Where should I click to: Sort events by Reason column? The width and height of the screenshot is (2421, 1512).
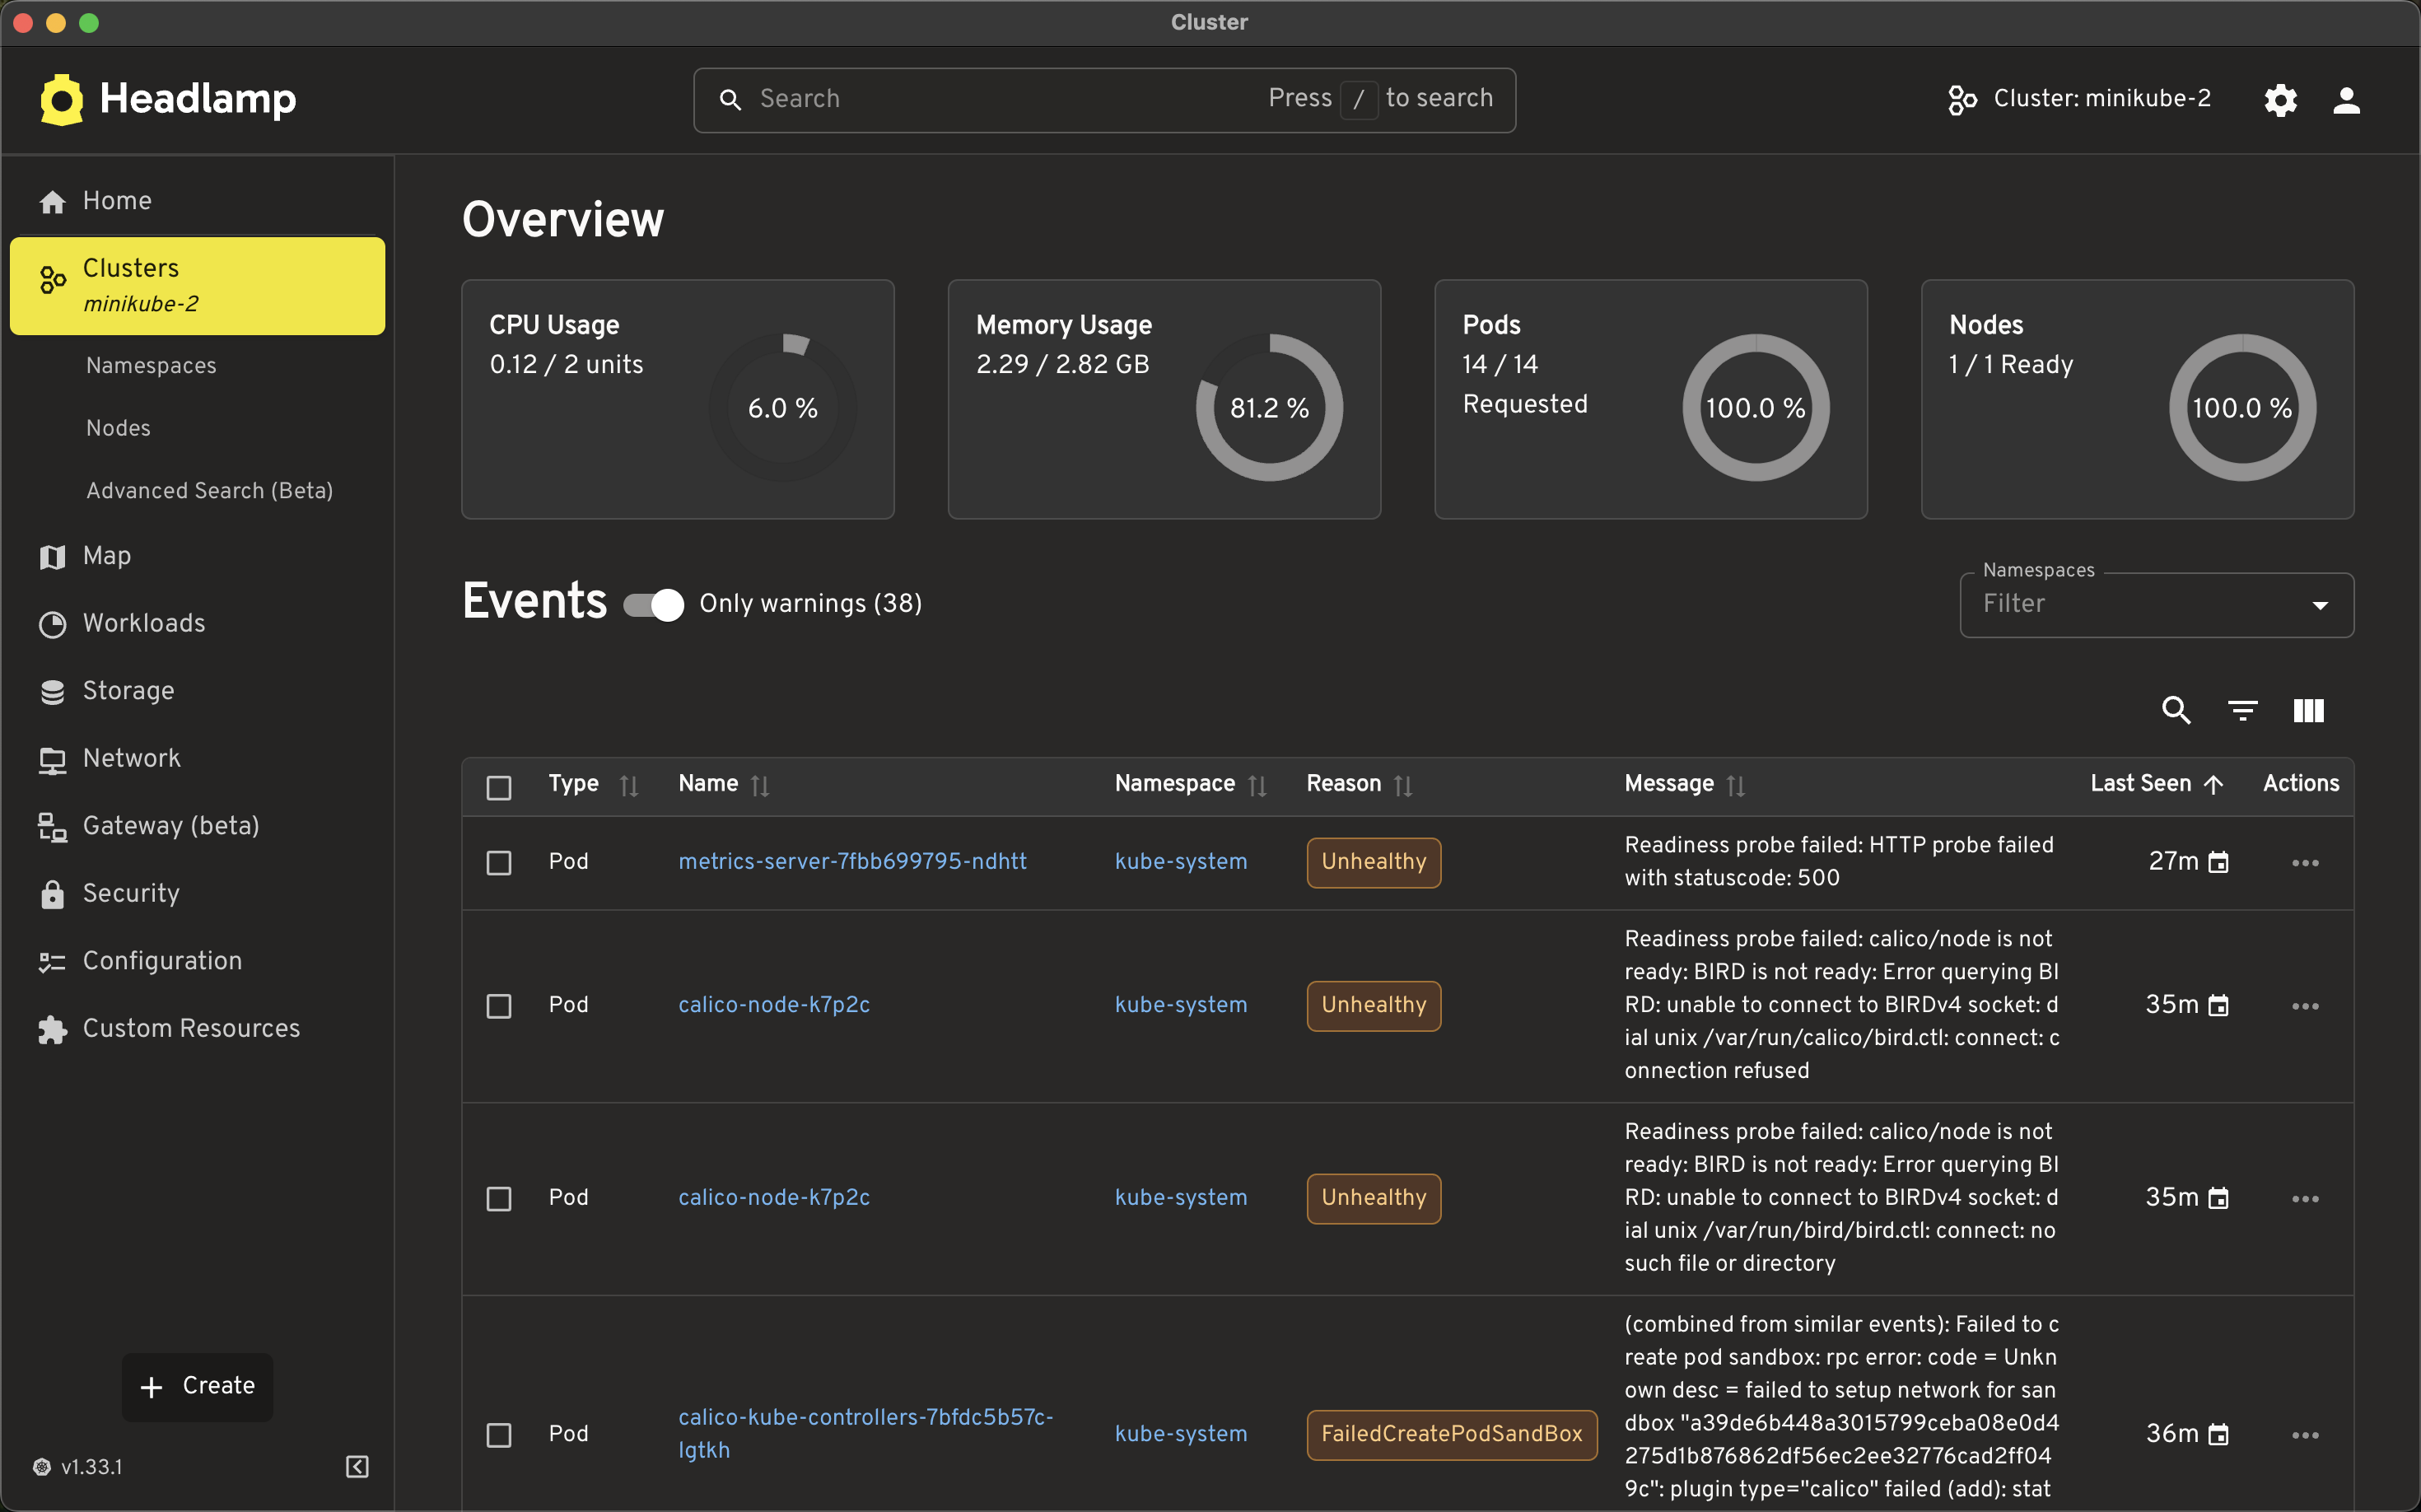[x=1404, y=784]
